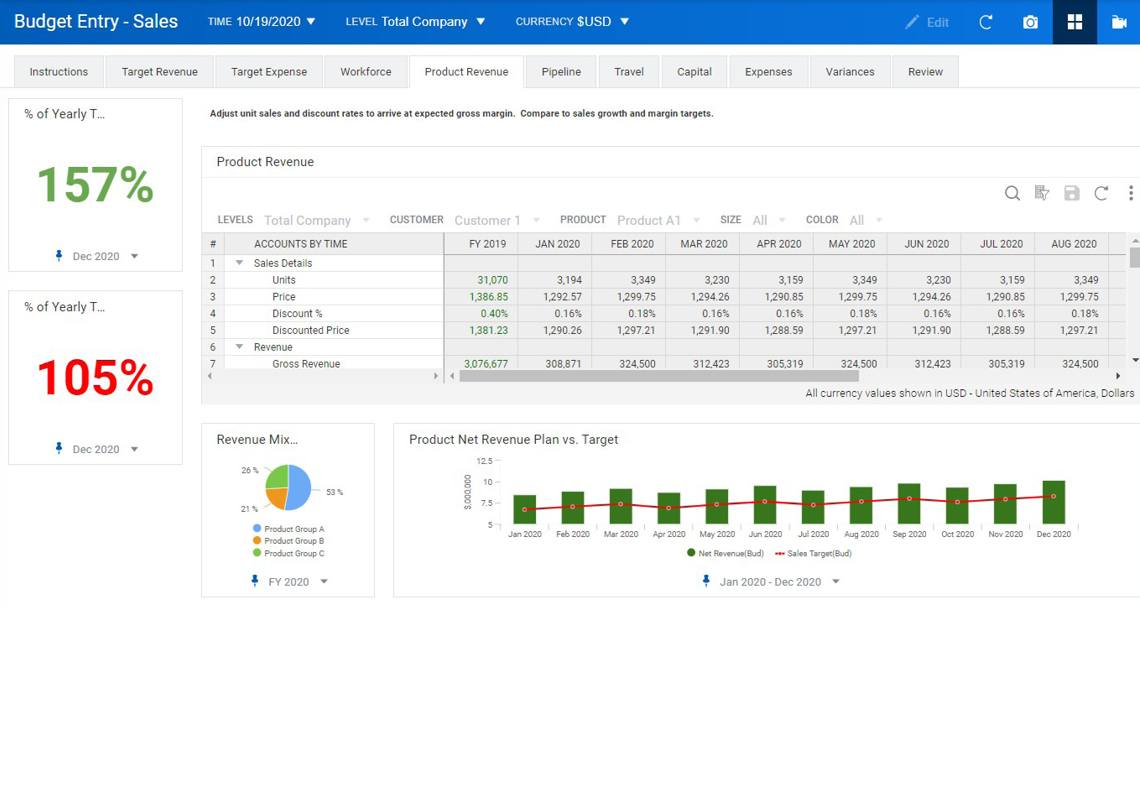Click the pin icon beside FY 2020
Screen dimensions: 1140x810
point(255,581)
